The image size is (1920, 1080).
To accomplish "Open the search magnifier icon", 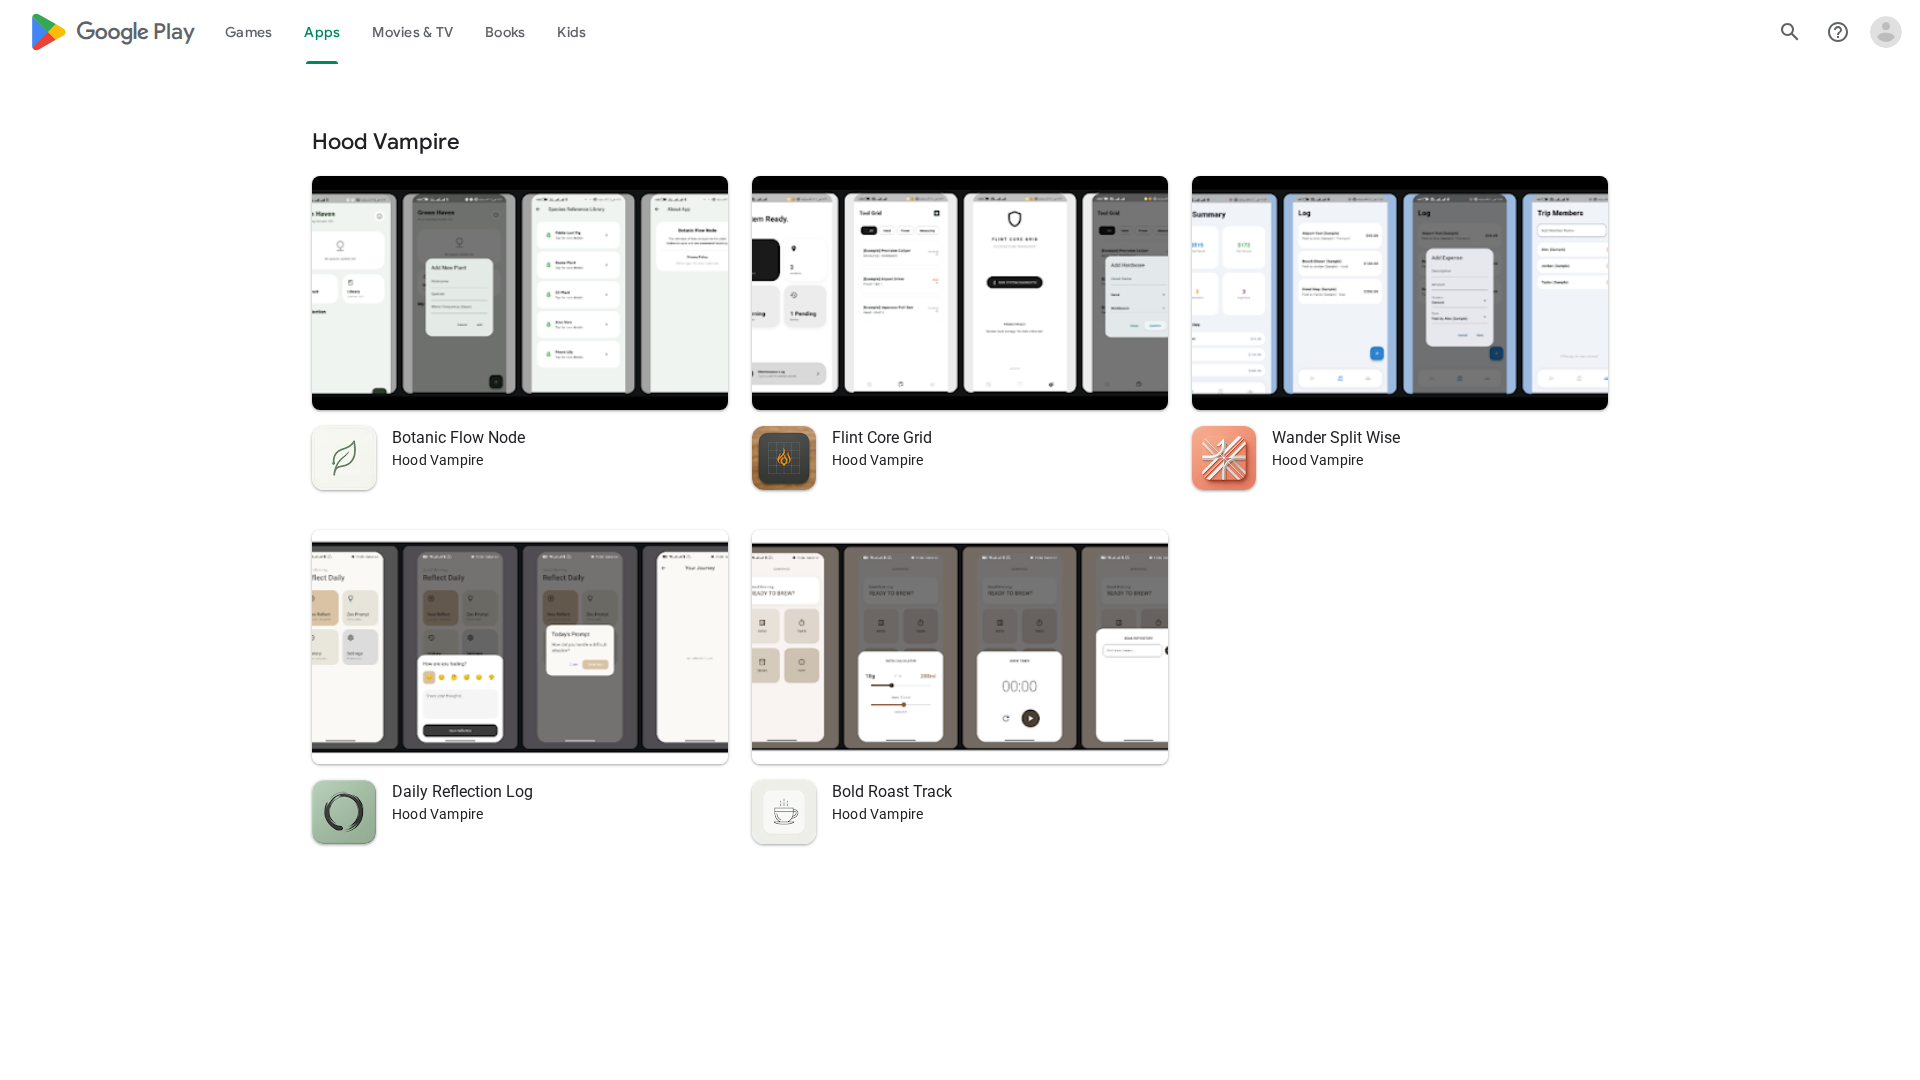I will (1789, 32).
